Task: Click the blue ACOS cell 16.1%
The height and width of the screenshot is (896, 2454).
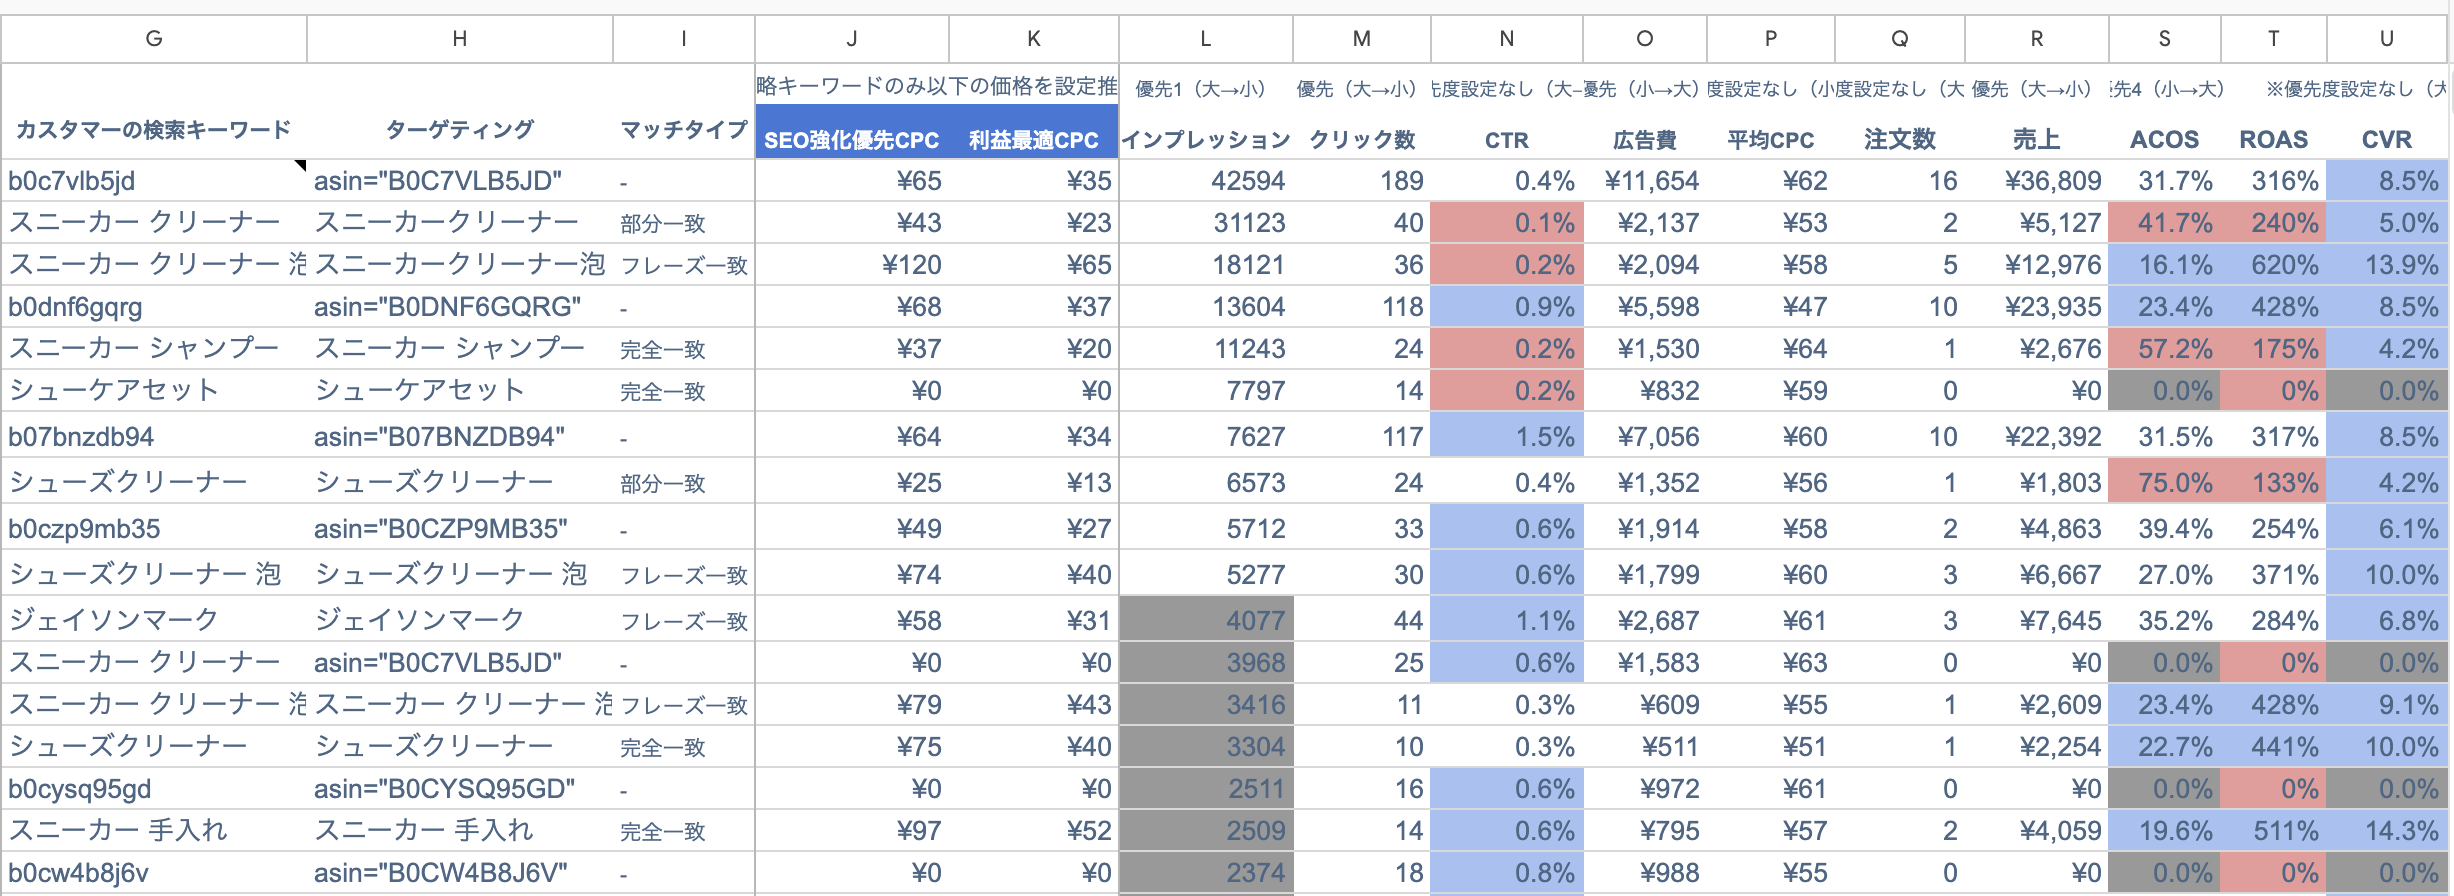Action: coord(2165,265)
